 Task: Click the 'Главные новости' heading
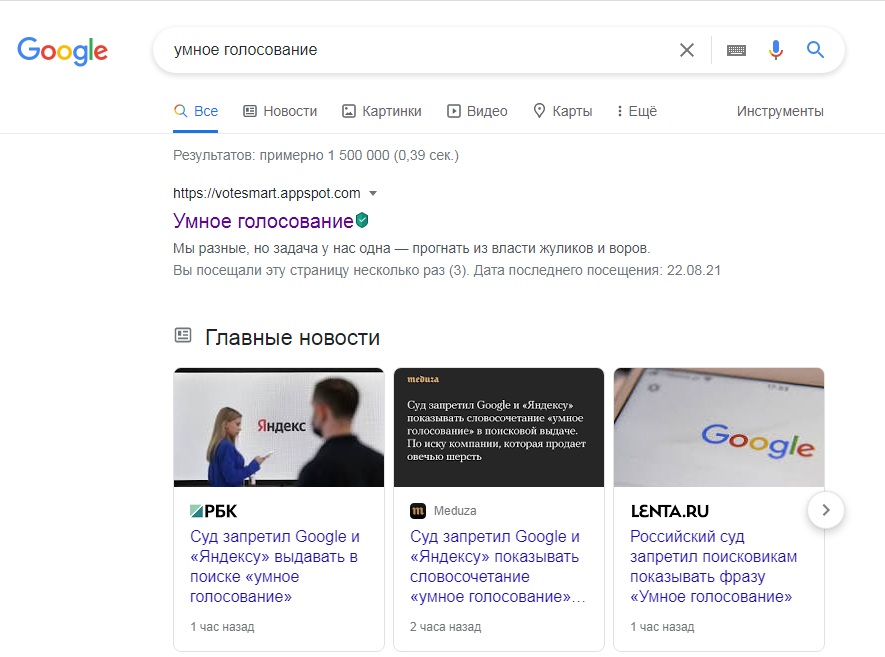[x=292, y=338]
